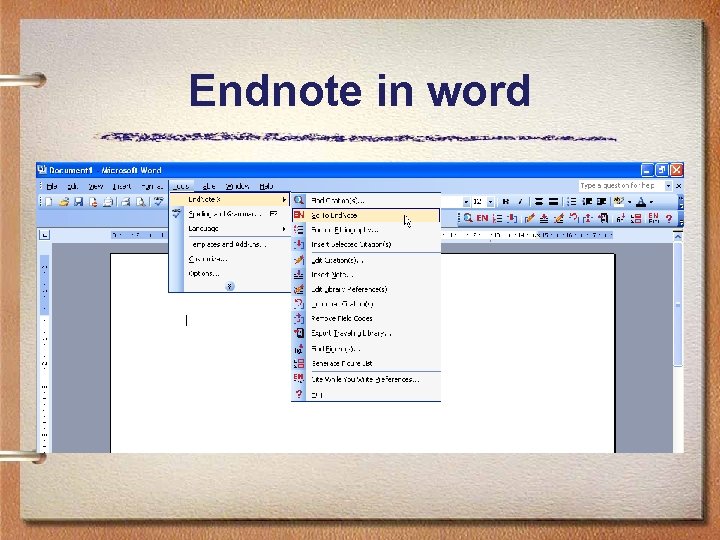Click Unformat Citation icon on EndNote toolbar
720x540 pixels.
click(x=574, y=218)
